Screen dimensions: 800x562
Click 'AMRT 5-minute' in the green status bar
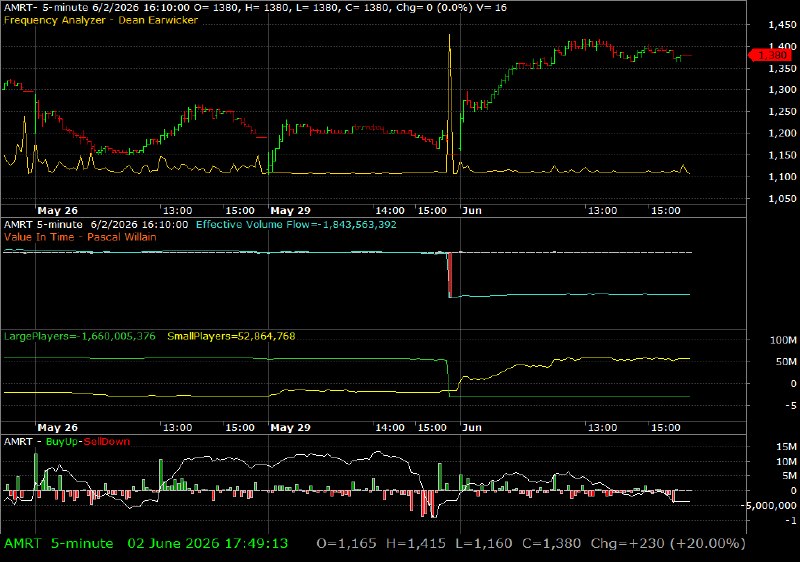59,544
